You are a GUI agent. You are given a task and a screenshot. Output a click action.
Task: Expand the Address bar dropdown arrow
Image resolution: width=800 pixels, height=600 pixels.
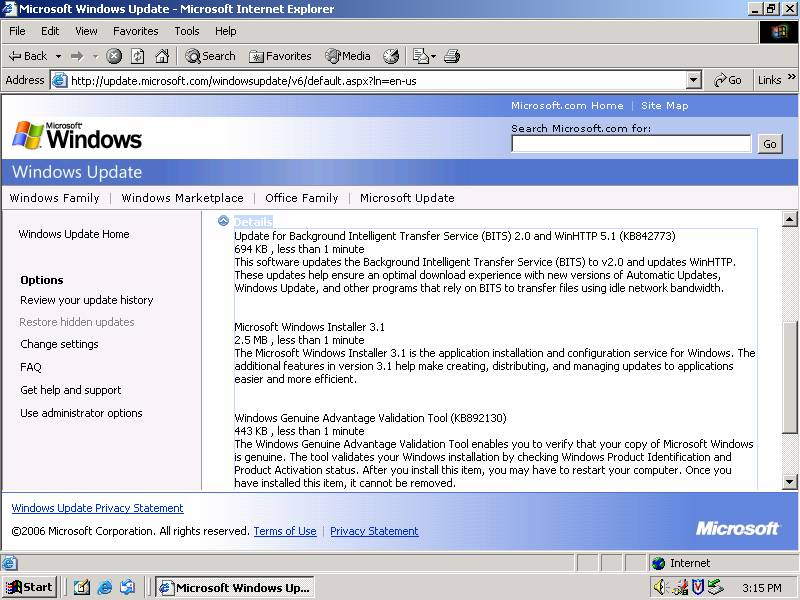pos(694,80)
